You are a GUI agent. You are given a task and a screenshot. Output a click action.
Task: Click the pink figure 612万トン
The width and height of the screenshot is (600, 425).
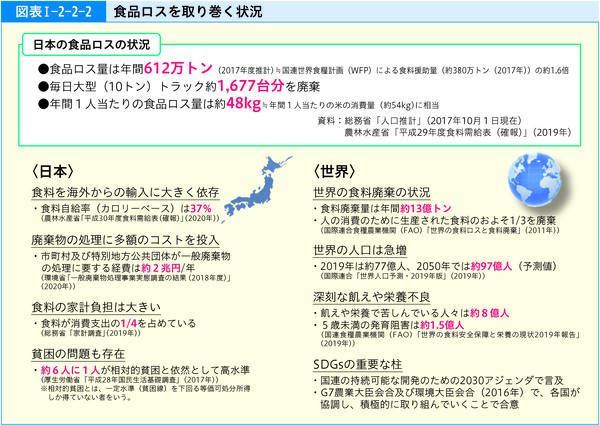pos(178,68)
